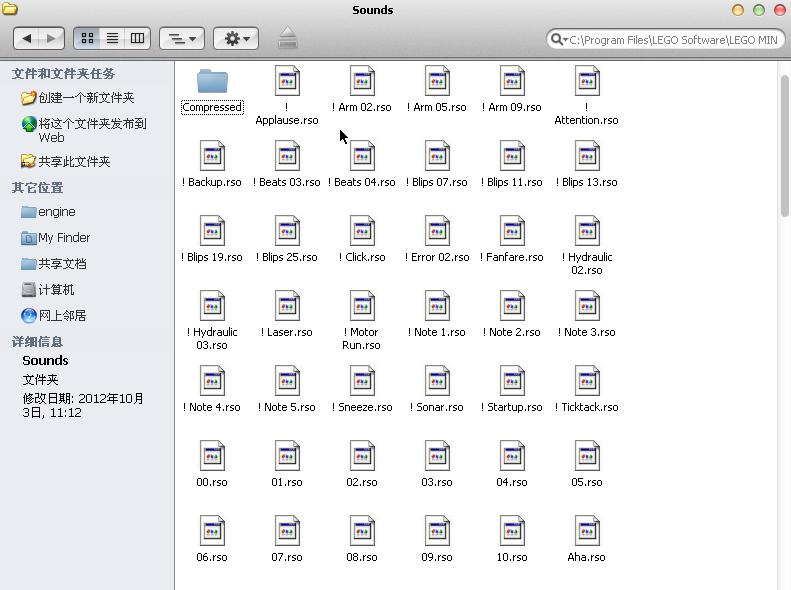Select the ! Error 02.rso file
This screenshot has height=590, width=791.
pos(437,240)
